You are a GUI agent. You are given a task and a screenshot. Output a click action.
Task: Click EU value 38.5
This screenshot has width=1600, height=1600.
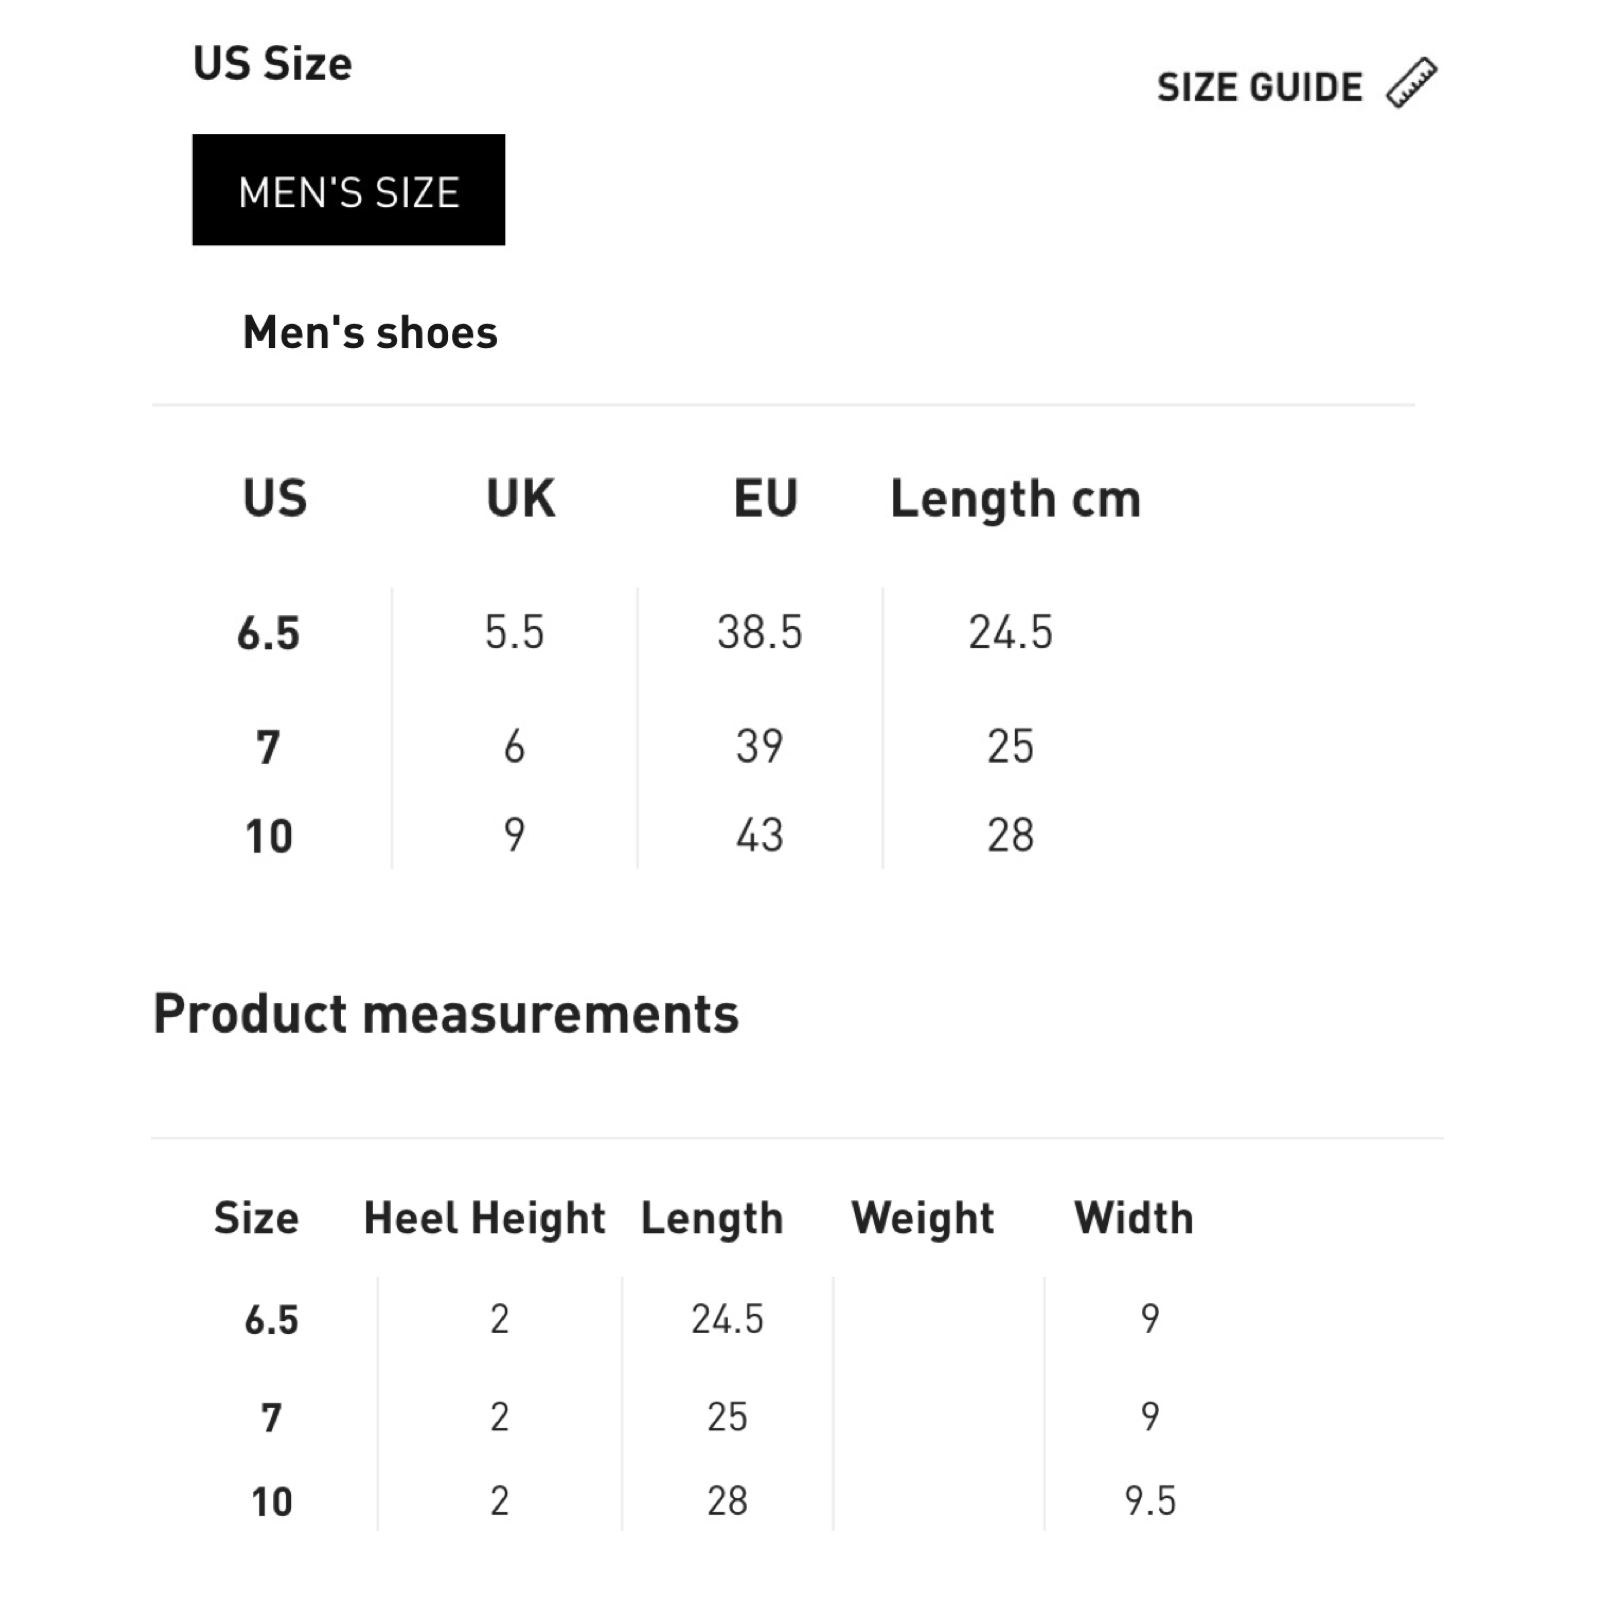[x=759, y=632]
